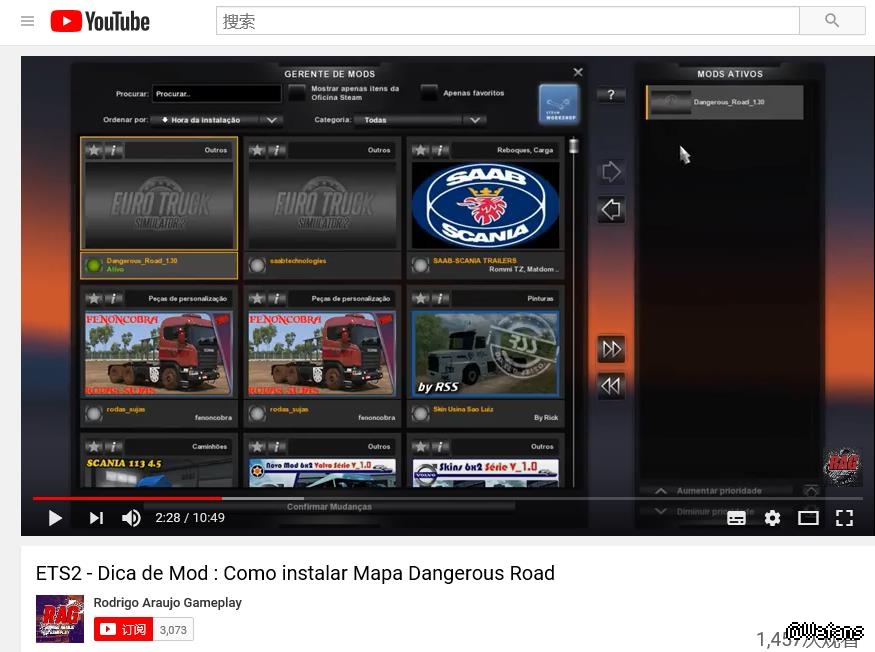Viewport: 875px width, 652px height.
Task: Open Categoria Todas dropdown
Action: [x=422, y=120]
